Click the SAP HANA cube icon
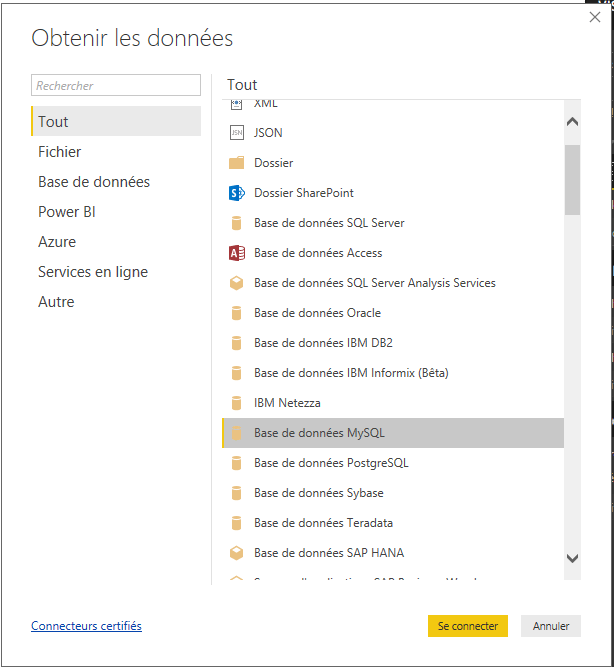The width and height of the screenshot is (614, 667). [x=237, y=553]
